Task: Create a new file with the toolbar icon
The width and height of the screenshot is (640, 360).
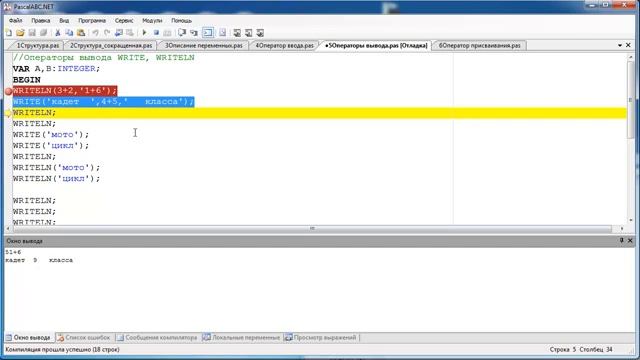Action: (9, 33)
